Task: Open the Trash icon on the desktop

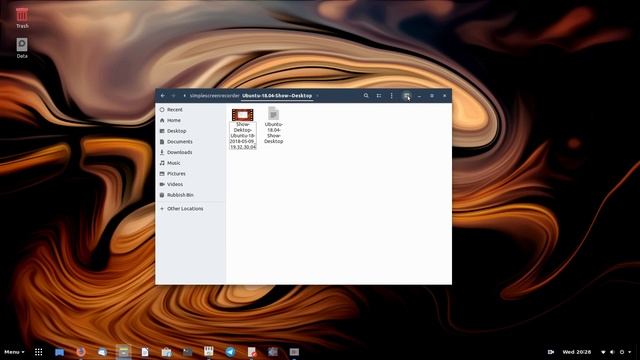Action: coord(22,18)
